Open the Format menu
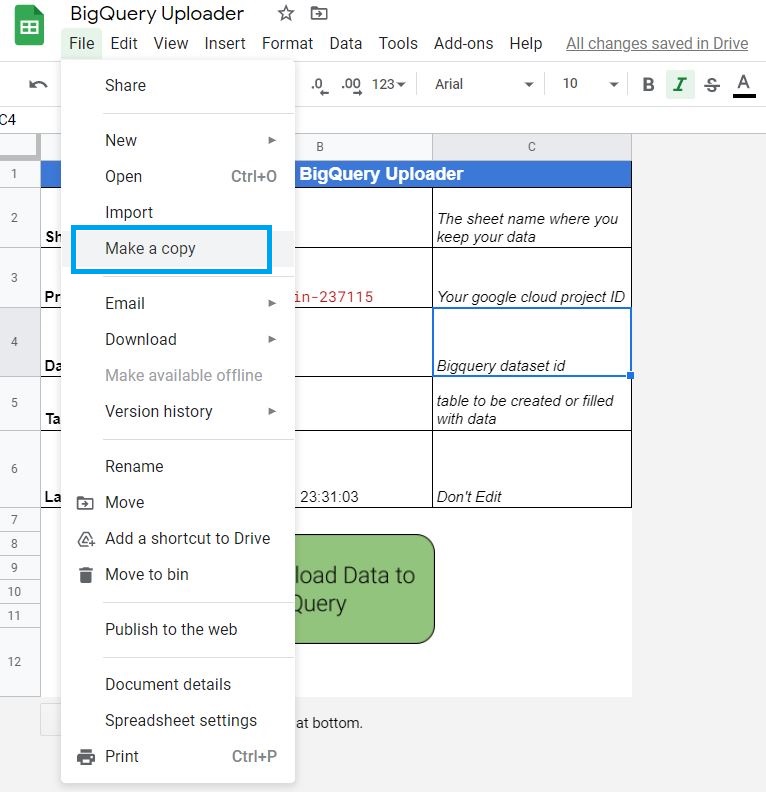 [287, 43]
